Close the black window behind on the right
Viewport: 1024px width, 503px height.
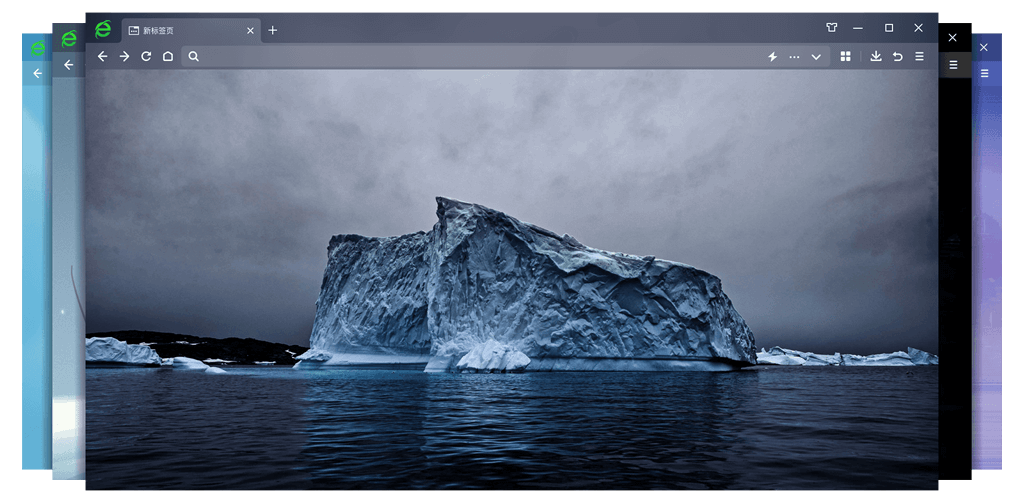pos(952,37)
